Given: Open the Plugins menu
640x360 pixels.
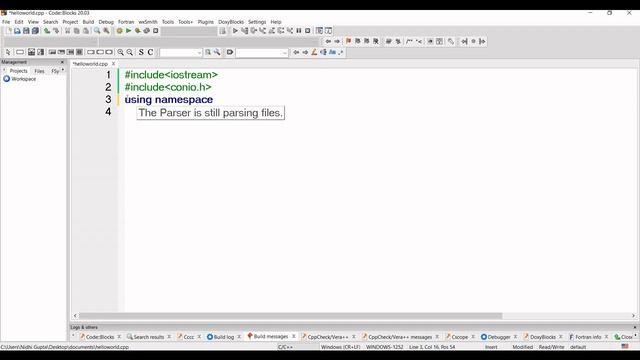Looking at the screenshot, I should (206, 22).
